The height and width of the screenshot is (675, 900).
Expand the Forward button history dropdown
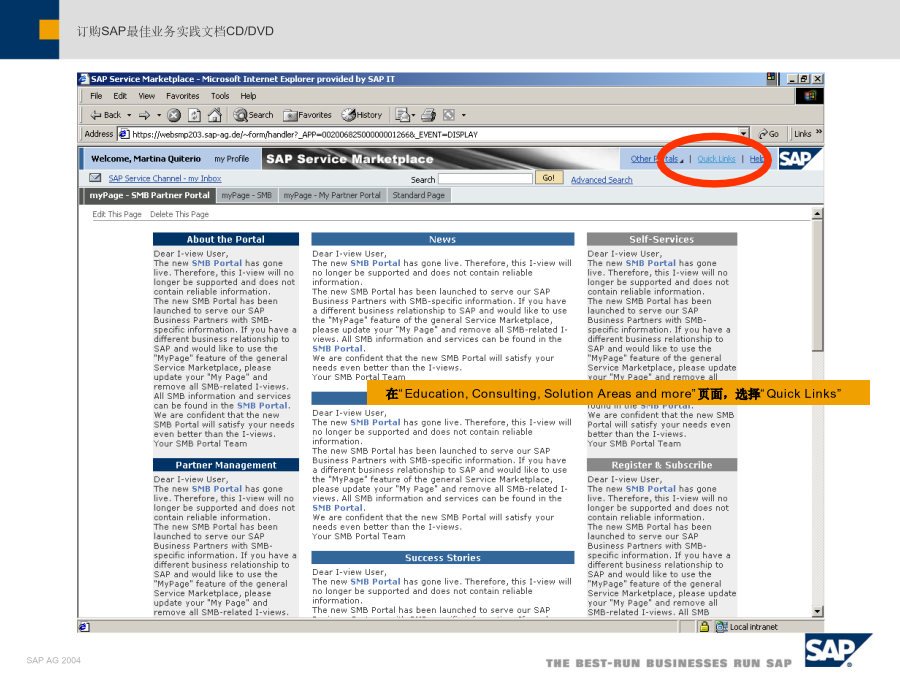click(x=159, y=115)
